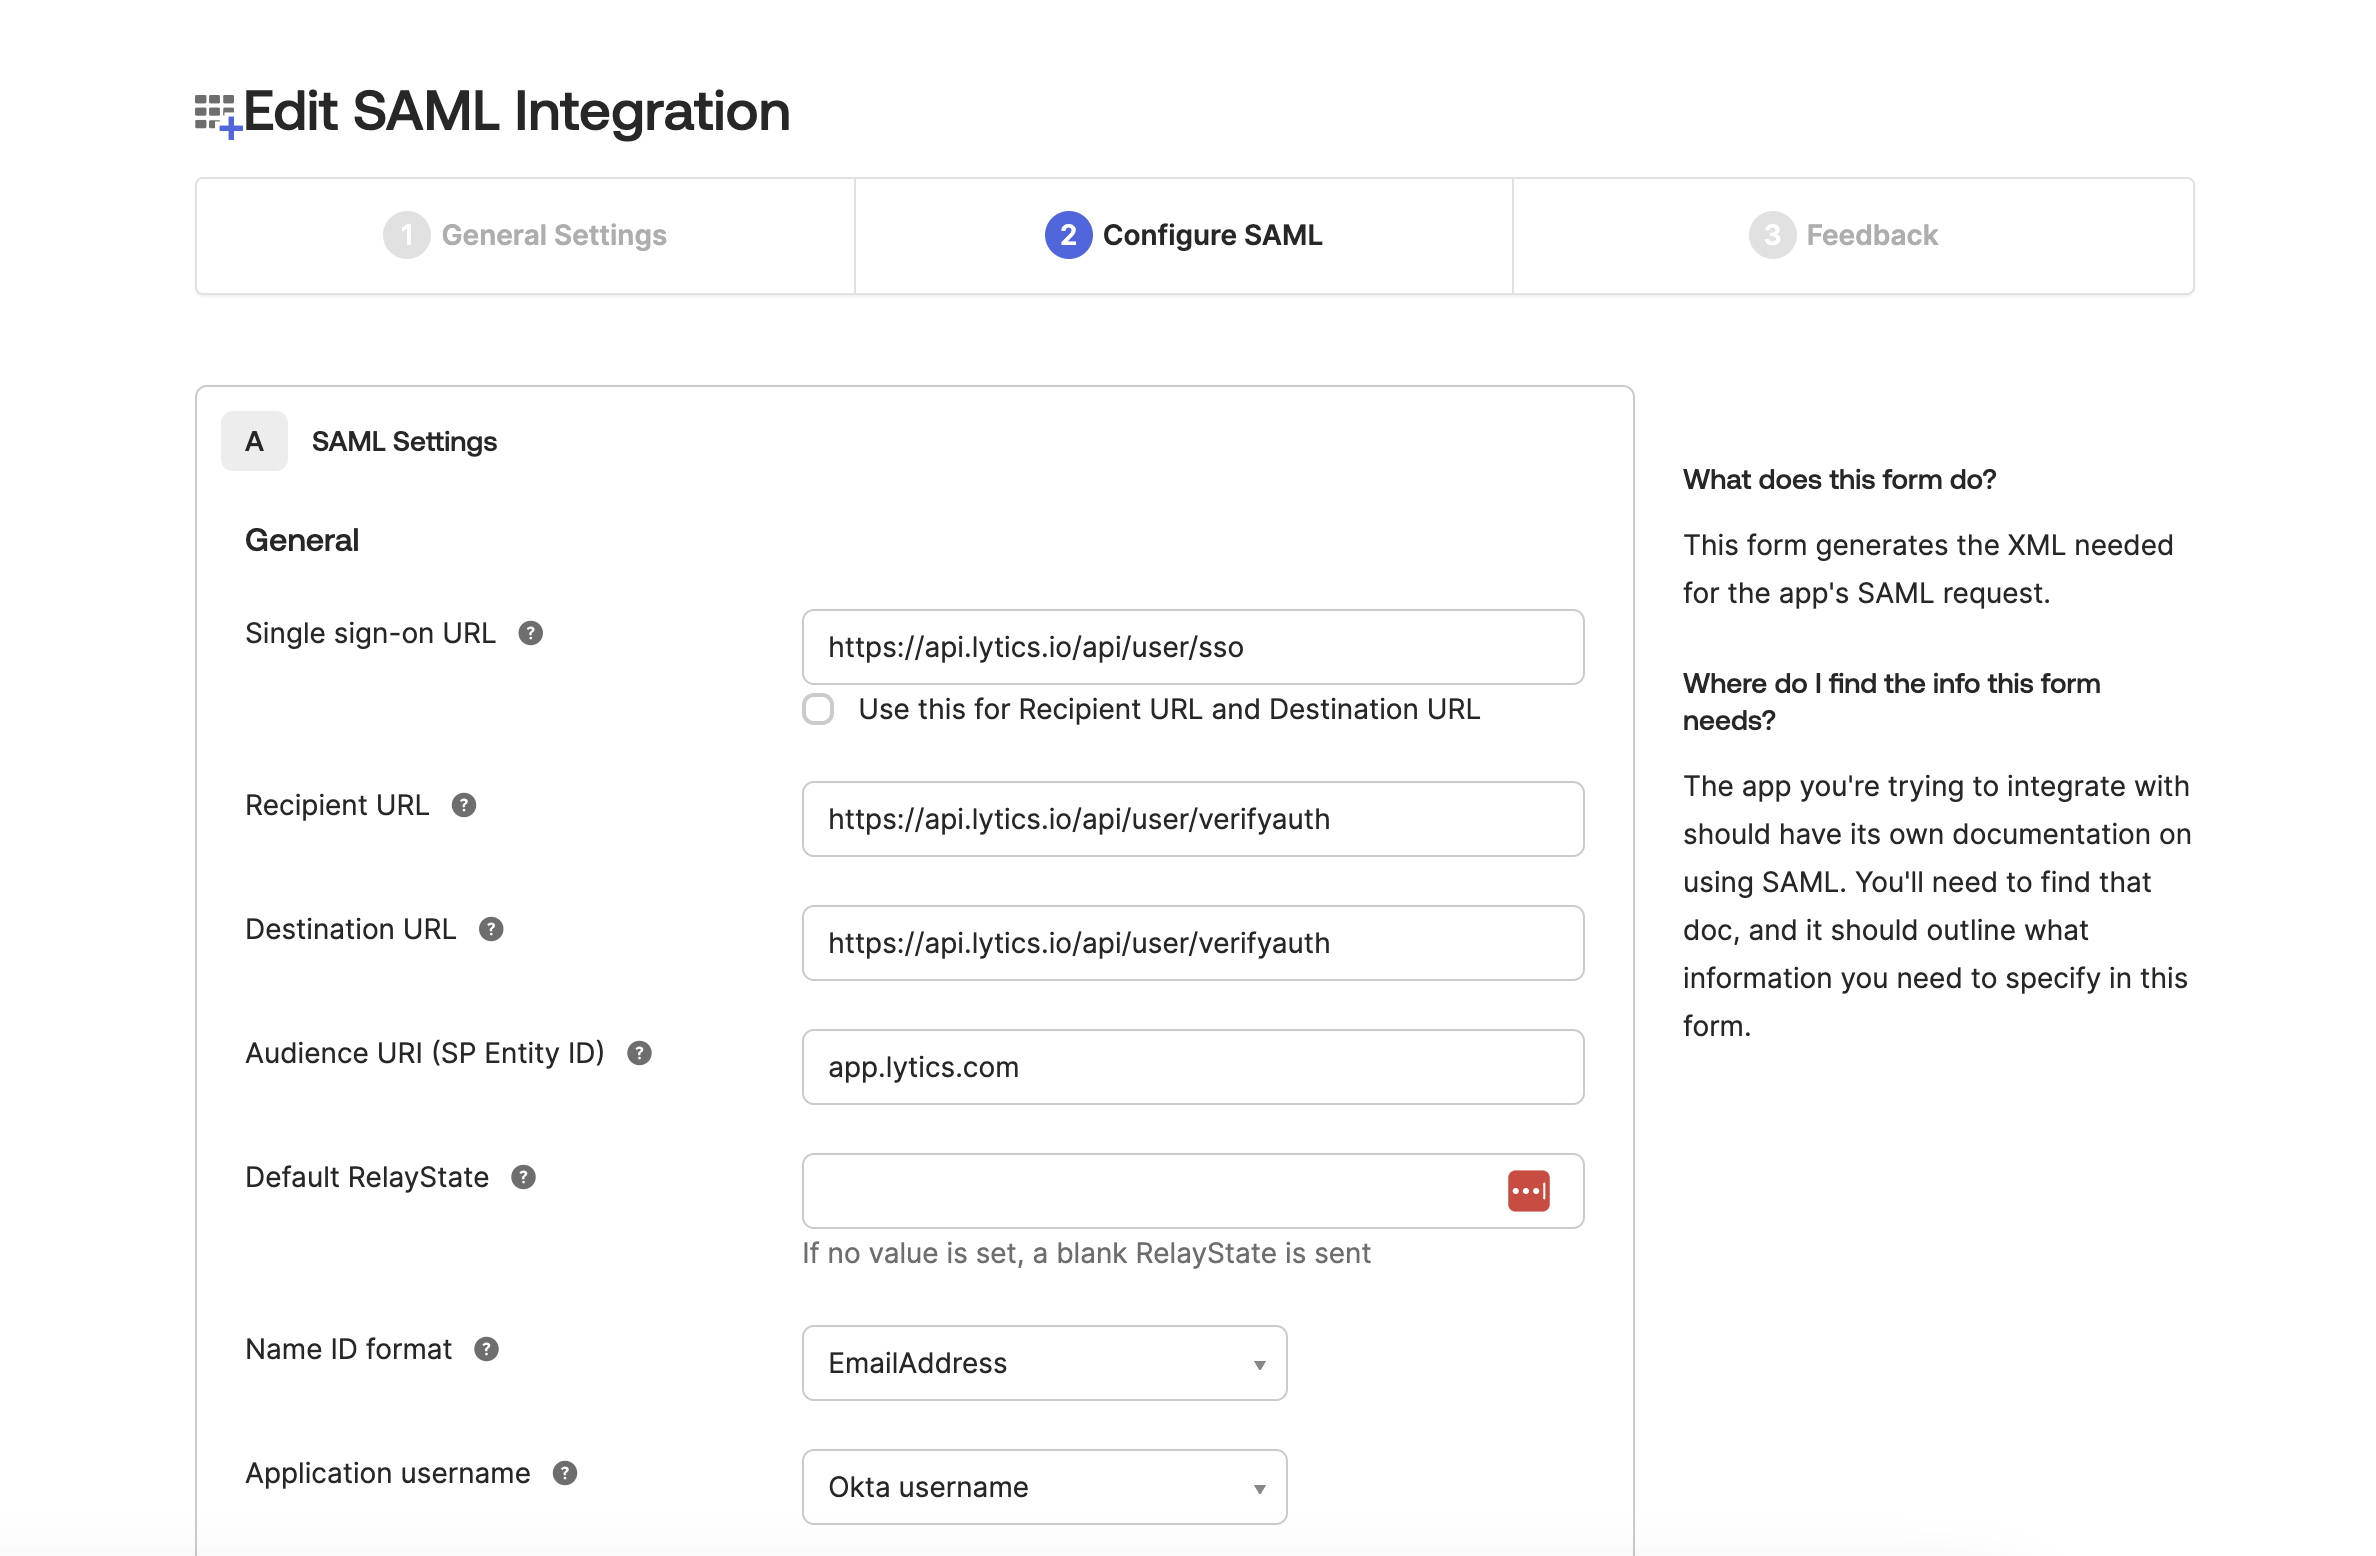Image resolution: width=2376 pixels, height=1556 pixels.
Task: Open help tooltip for Destination URL
Action: [x=490, y=929]
